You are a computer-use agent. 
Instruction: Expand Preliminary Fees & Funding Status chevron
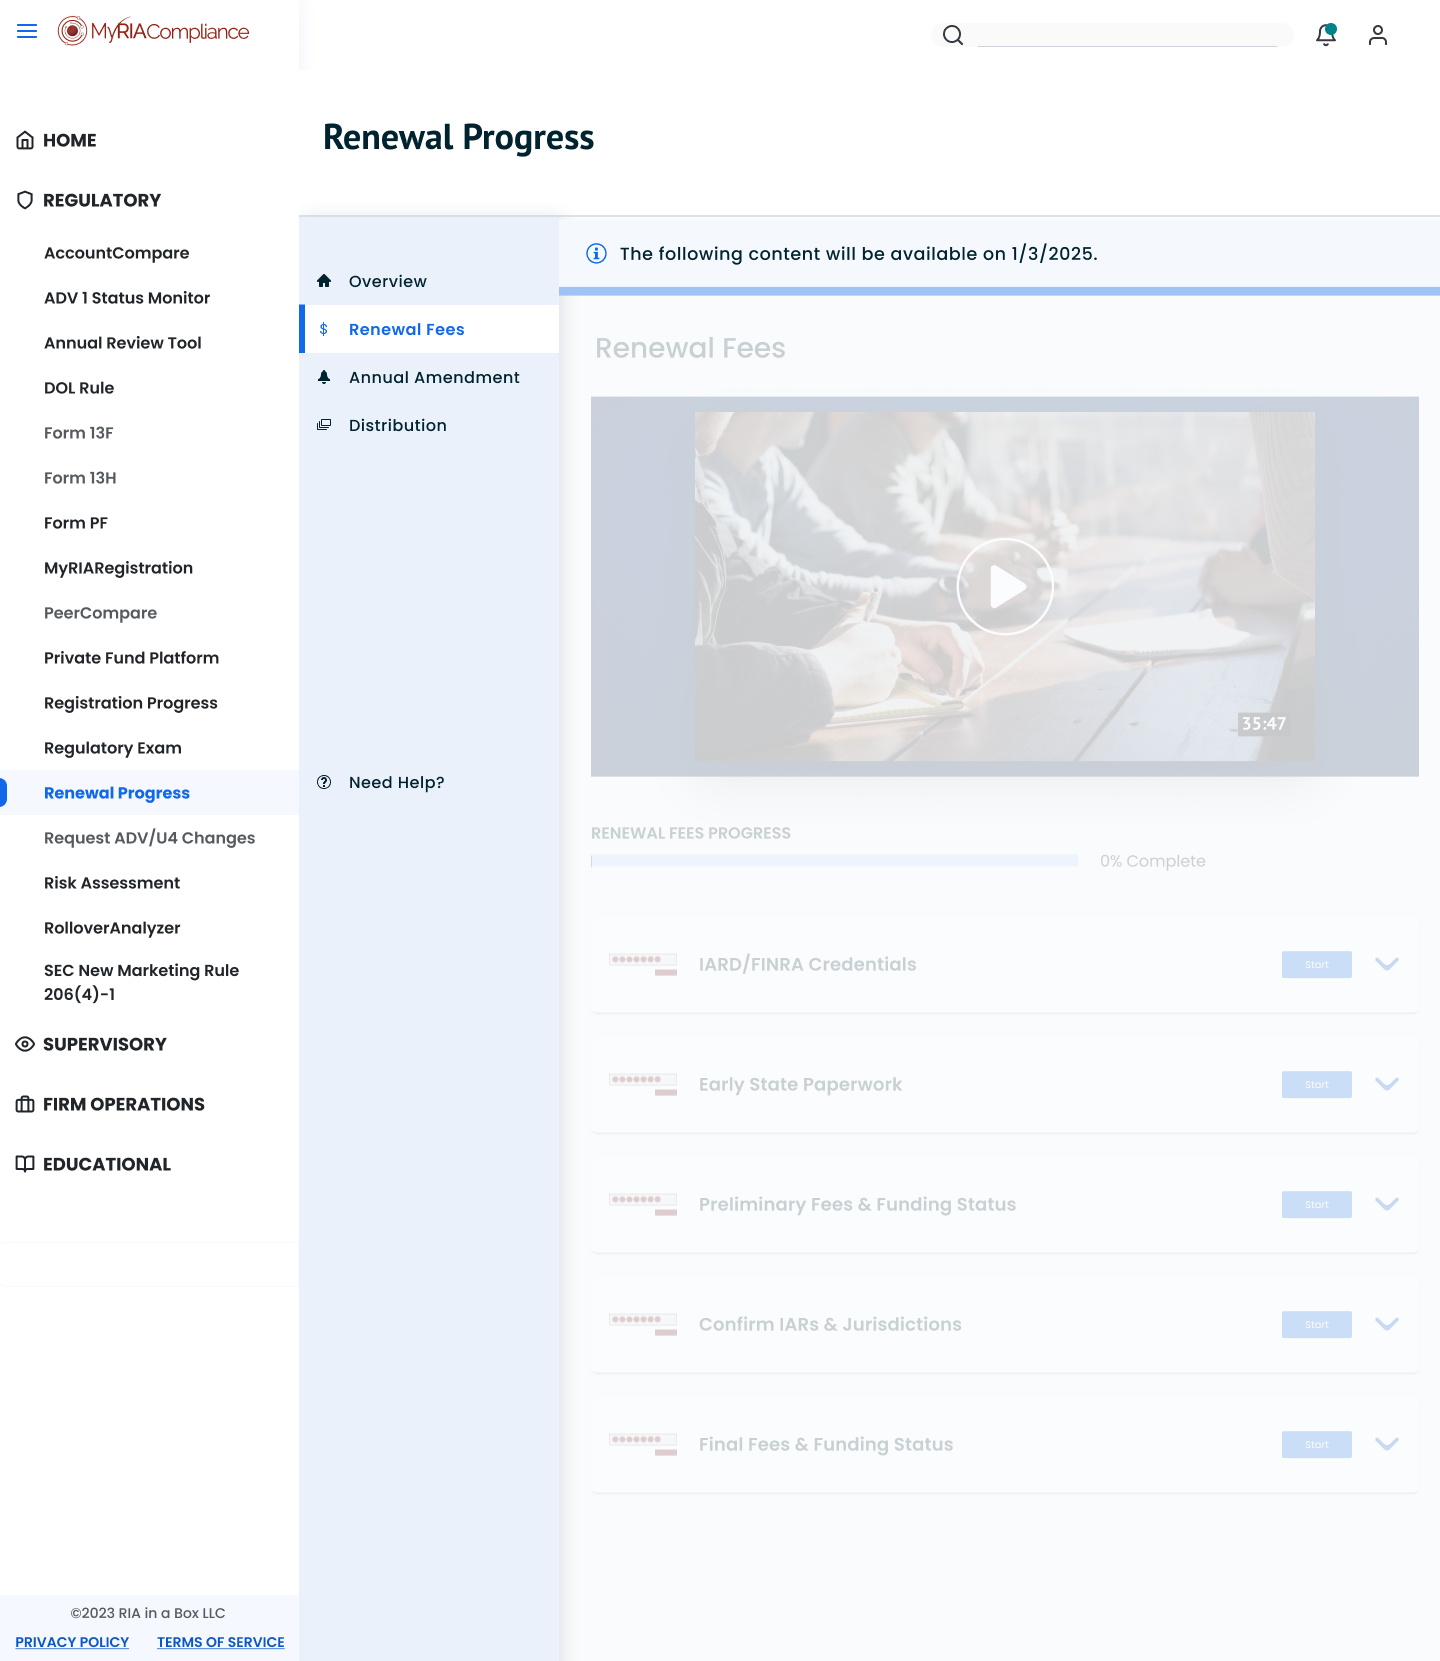[x=1387, y=1204]
